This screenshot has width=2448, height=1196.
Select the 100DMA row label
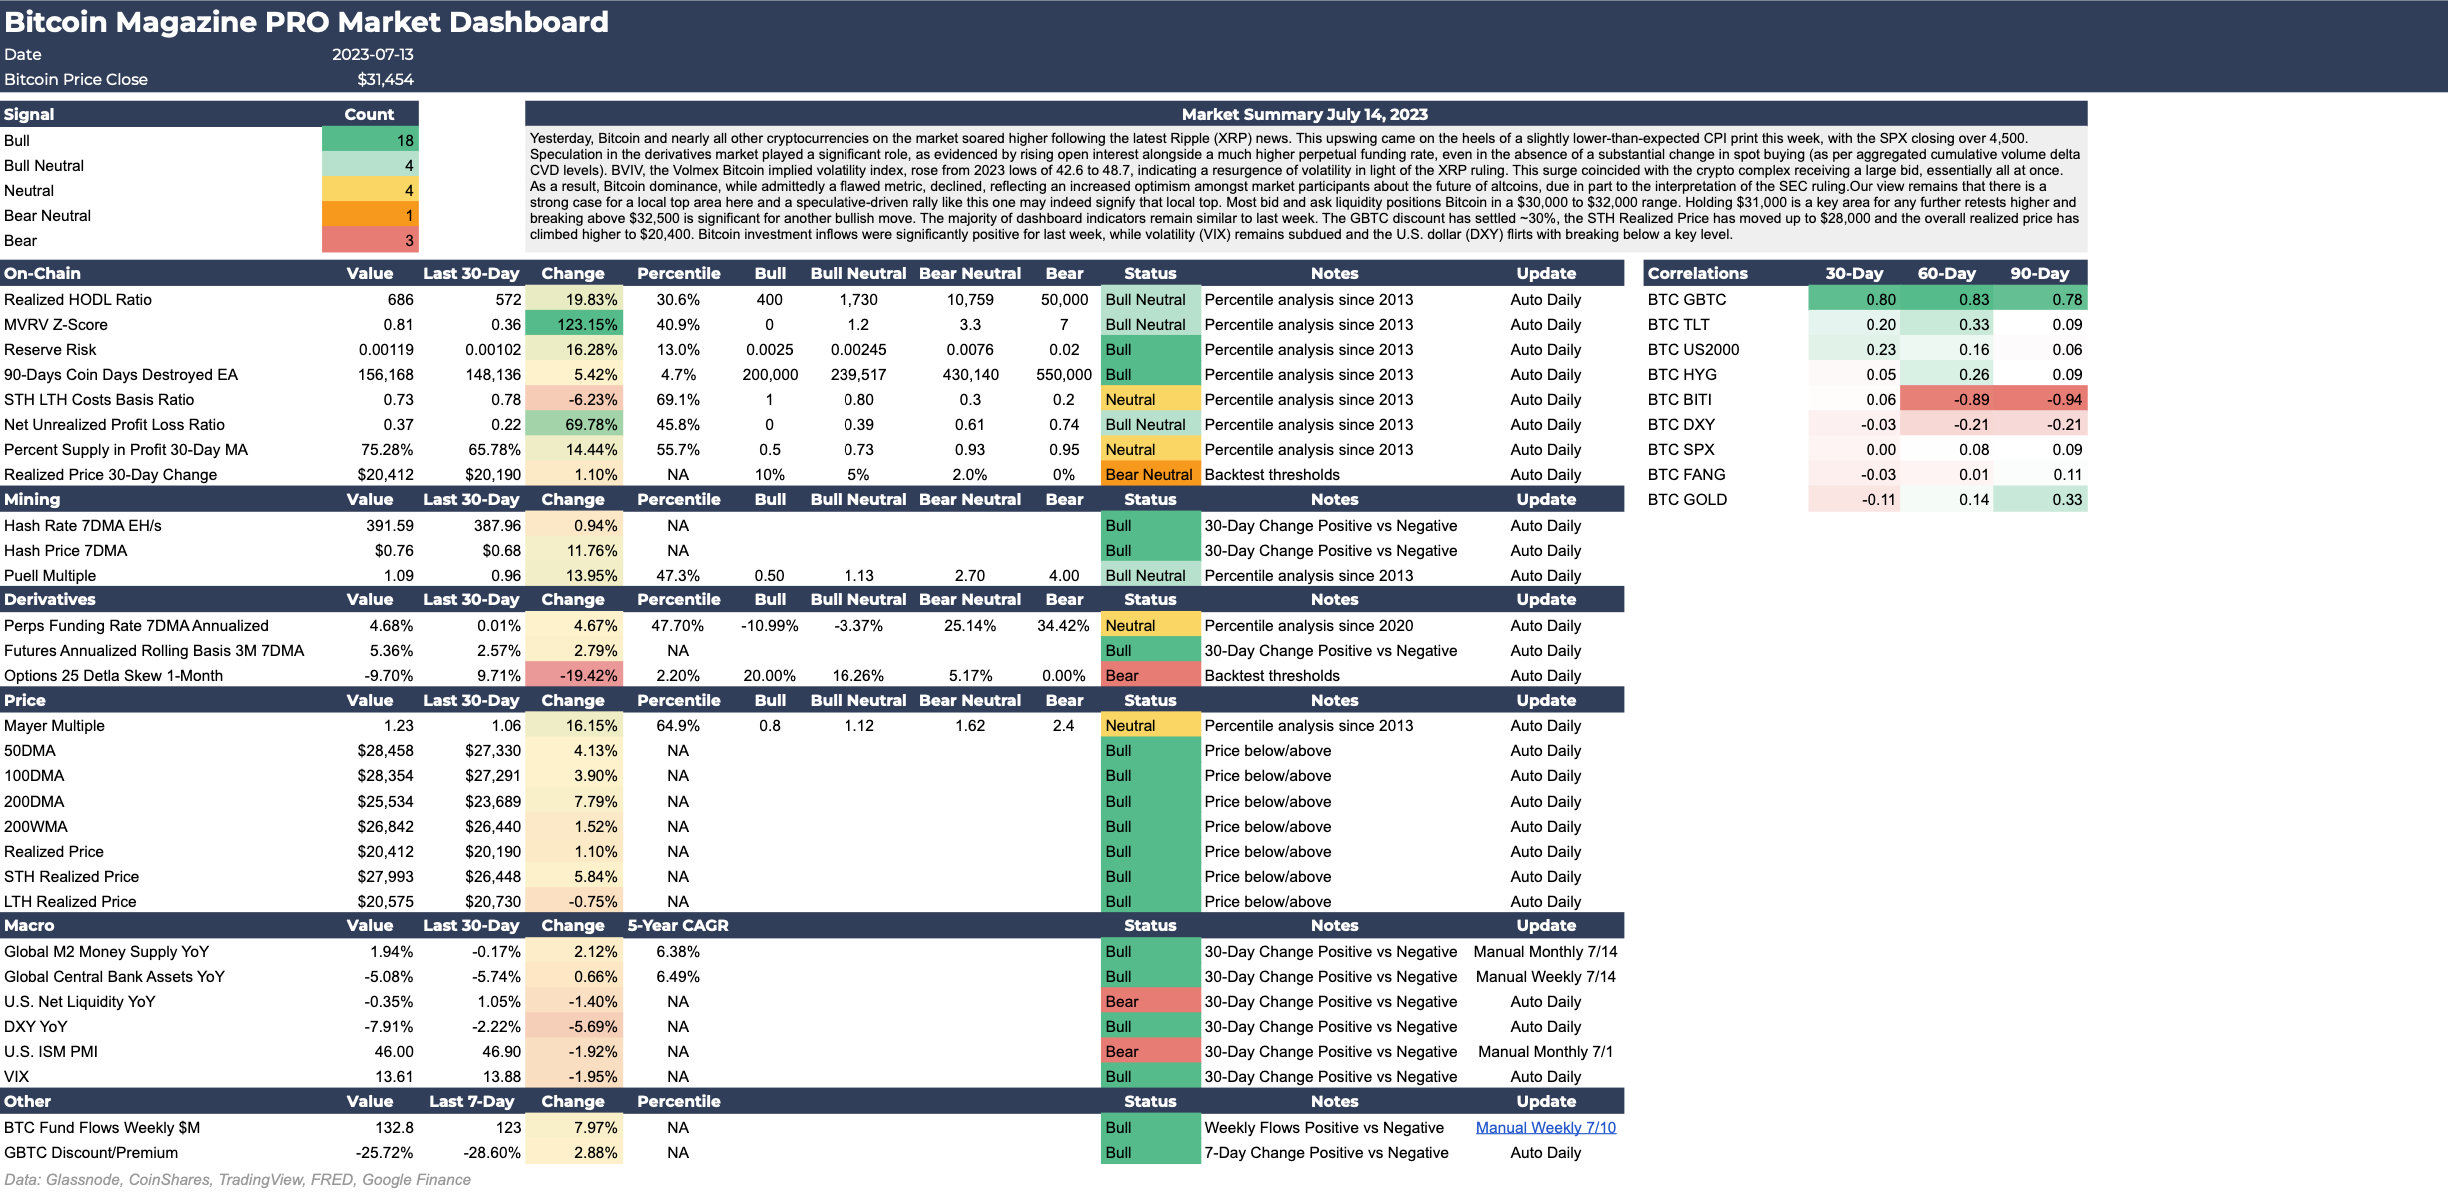tap(34, 775)
